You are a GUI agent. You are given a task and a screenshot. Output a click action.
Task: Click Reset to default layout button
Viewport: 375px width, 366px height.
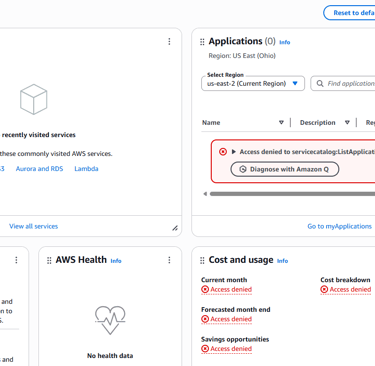click(349, 13)
